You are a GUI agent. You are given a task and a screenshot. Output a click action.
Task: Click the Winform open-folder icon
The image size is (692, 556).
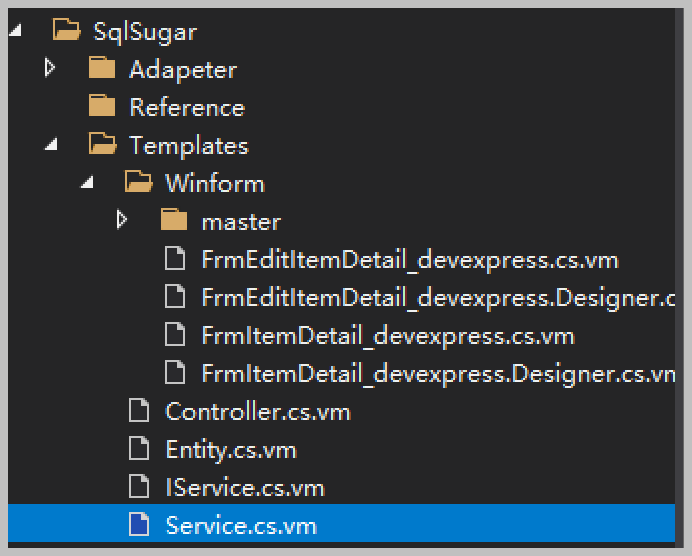click(138, 184)
